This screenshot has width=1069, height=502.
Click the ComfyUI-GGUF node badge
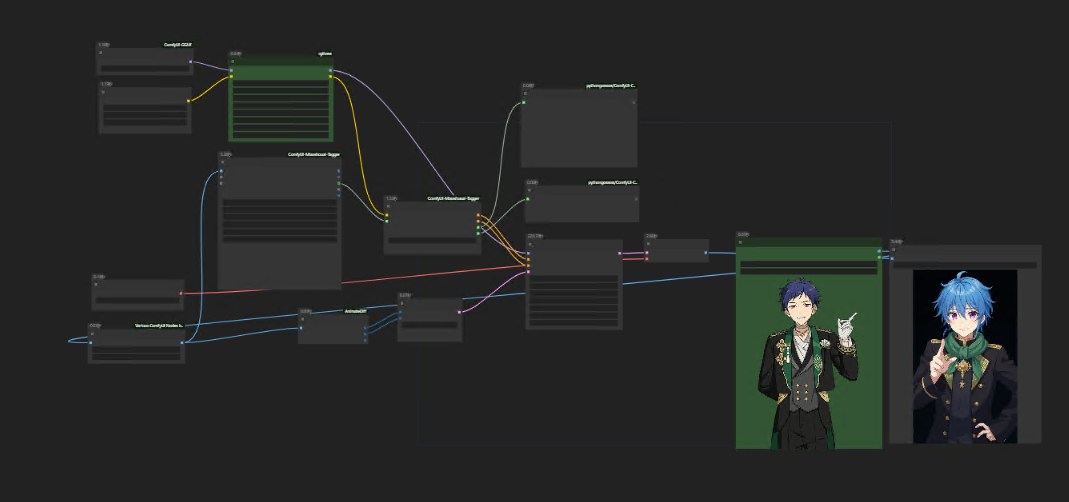178,45
